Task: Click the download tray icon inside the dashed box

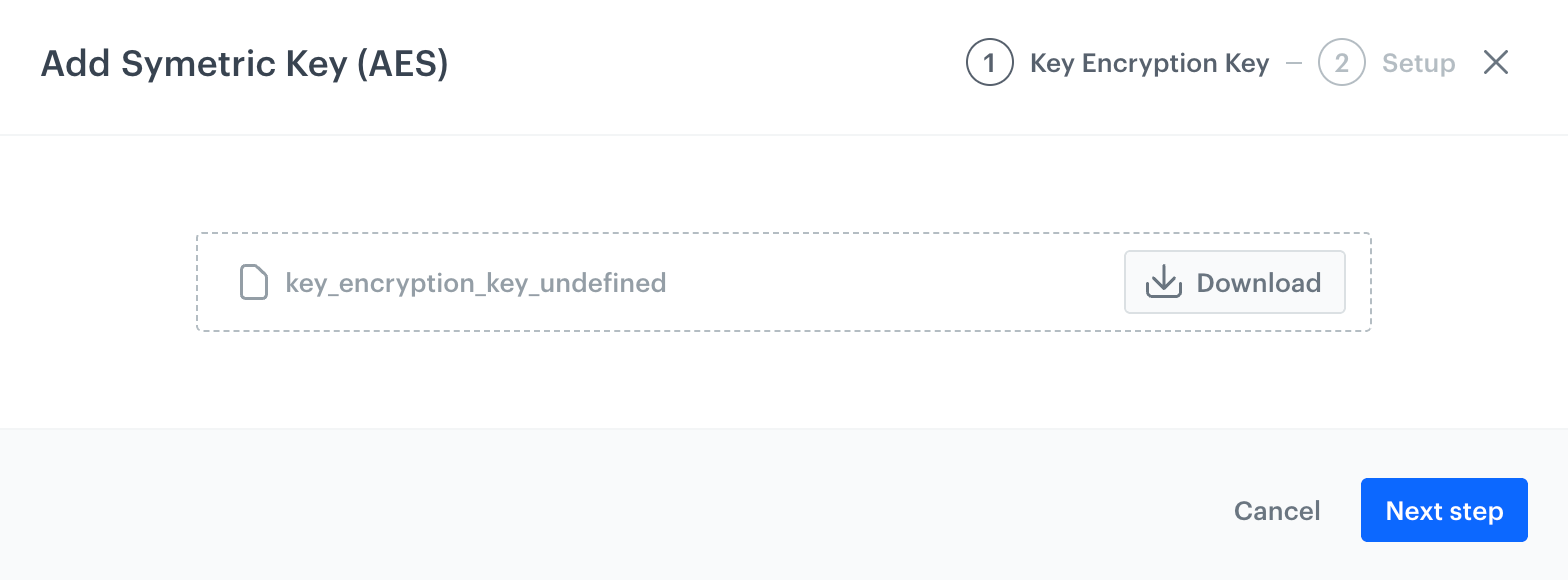Action: [1162, 282]
